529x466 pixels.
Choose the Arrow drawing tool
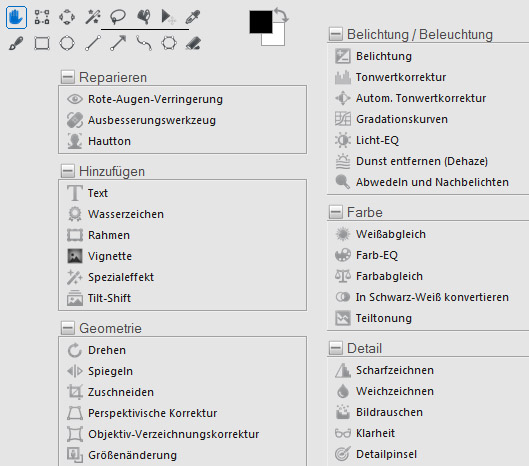(118, 43)
